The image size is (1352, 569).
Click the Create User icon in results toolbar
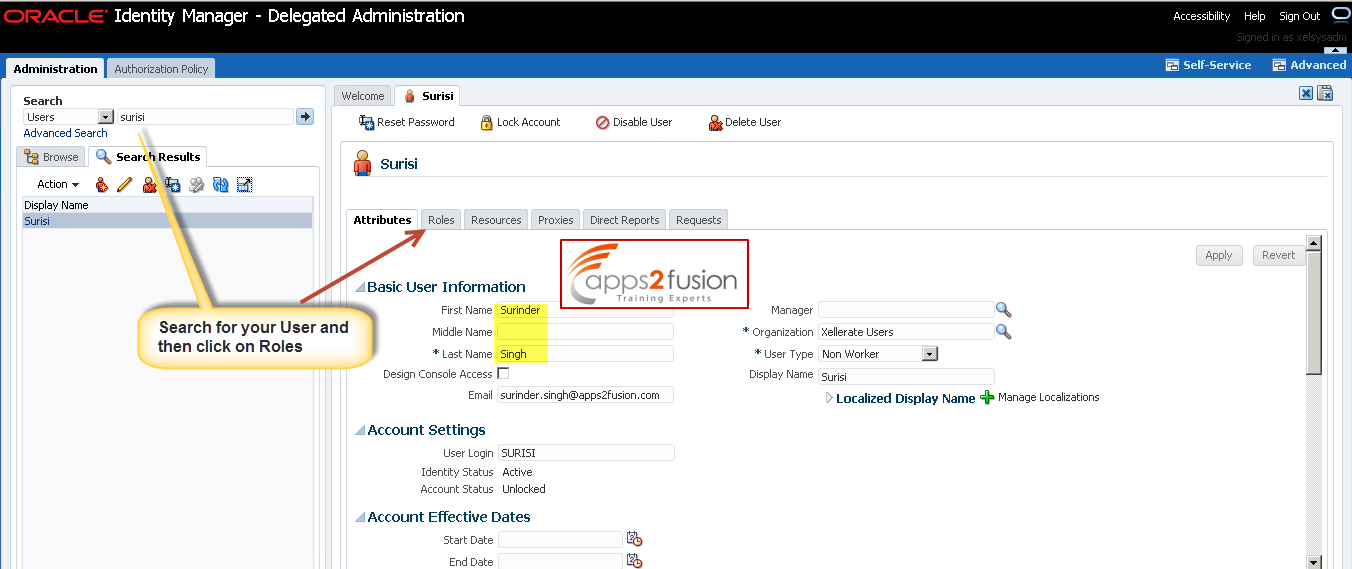pyautogui.click(x=101, y=184)
